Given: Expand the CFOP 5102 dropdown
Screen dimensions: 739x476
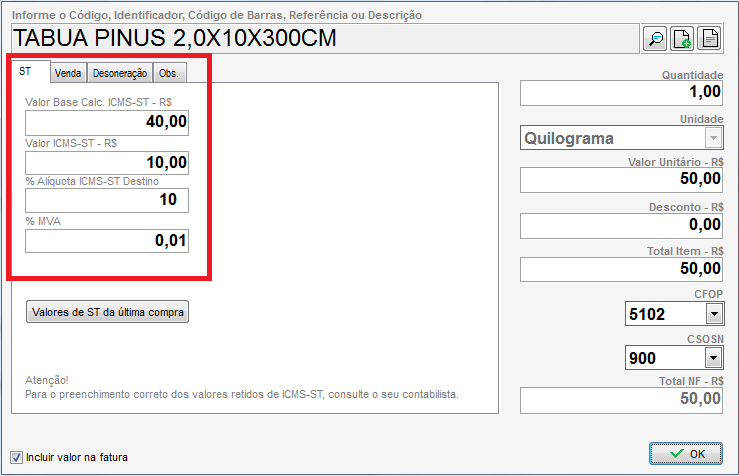Looking at the screenshot, I should coord(712,314).
